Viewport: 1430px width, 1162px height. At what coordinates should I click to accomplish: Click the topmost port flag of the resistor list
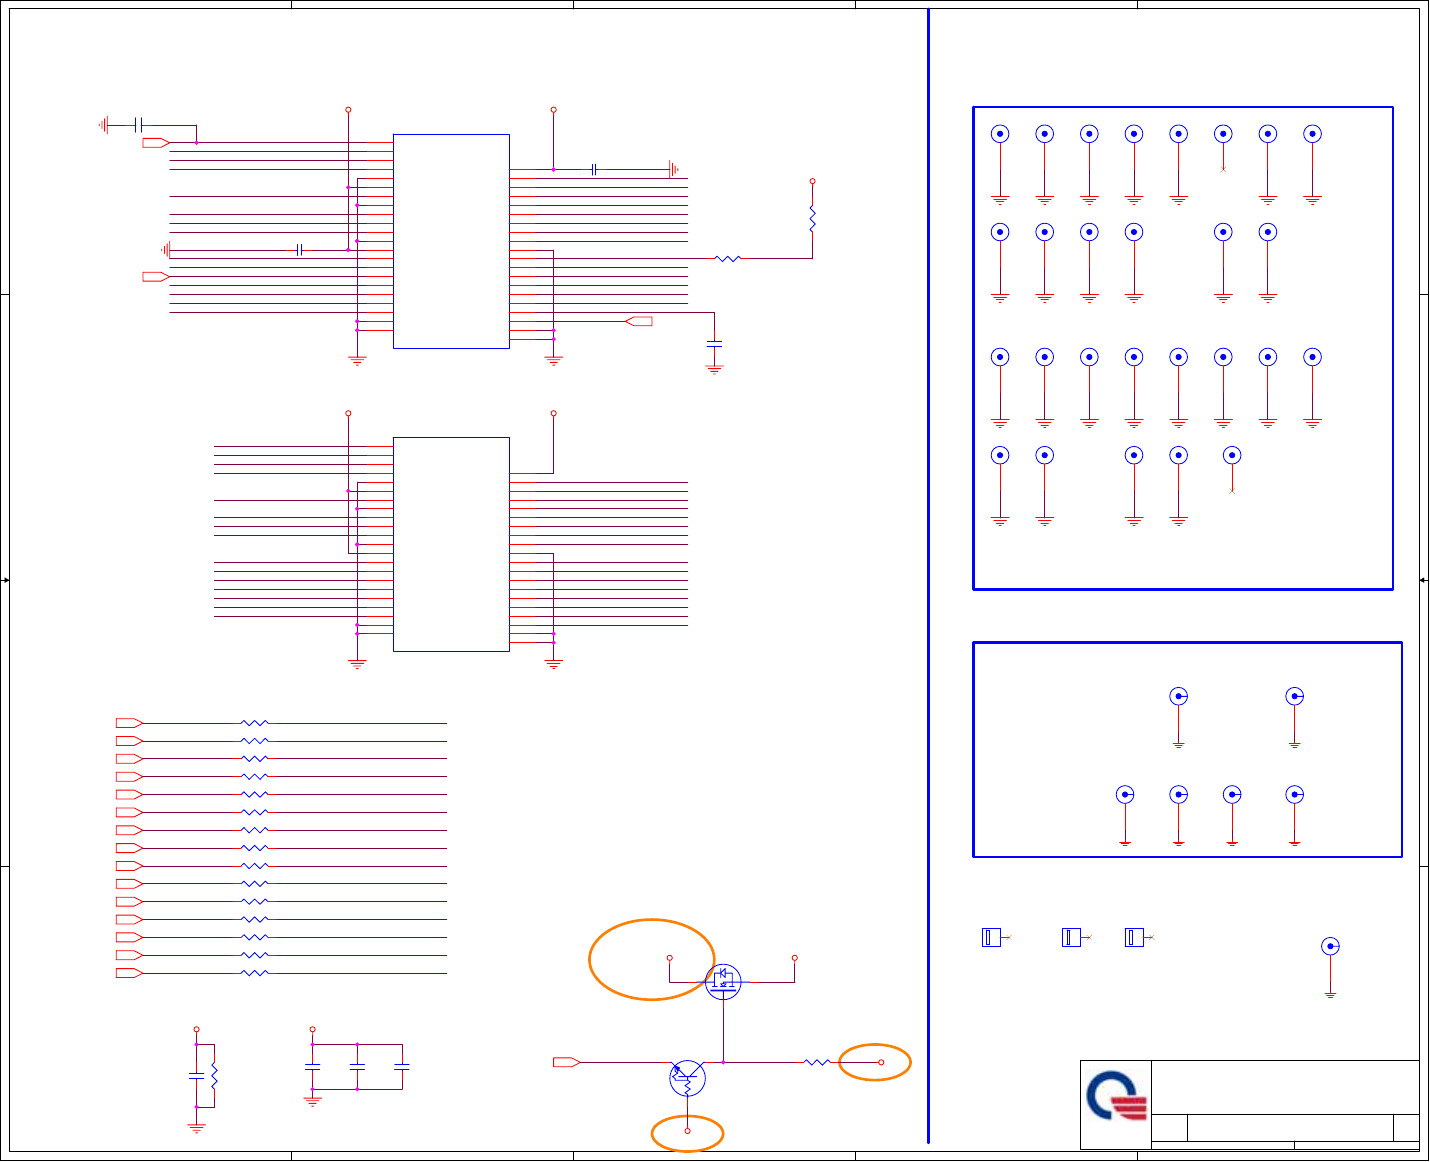[129, 722]
